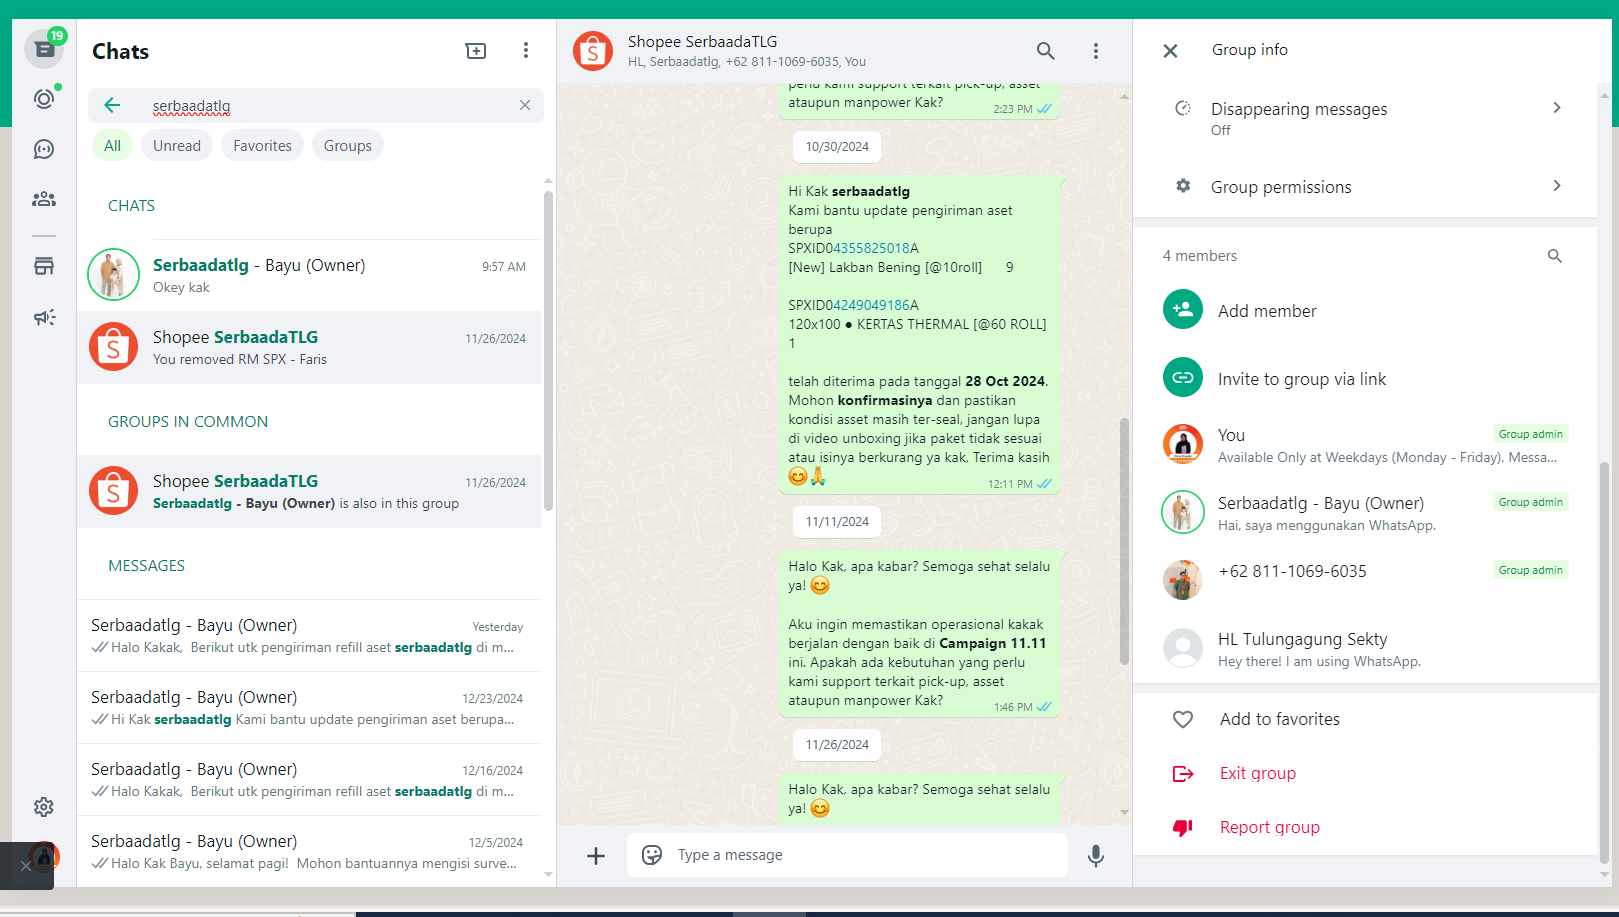Clear the serbaadatlg search text
This screenshot has width=1619, height=917.
[525, 106]
